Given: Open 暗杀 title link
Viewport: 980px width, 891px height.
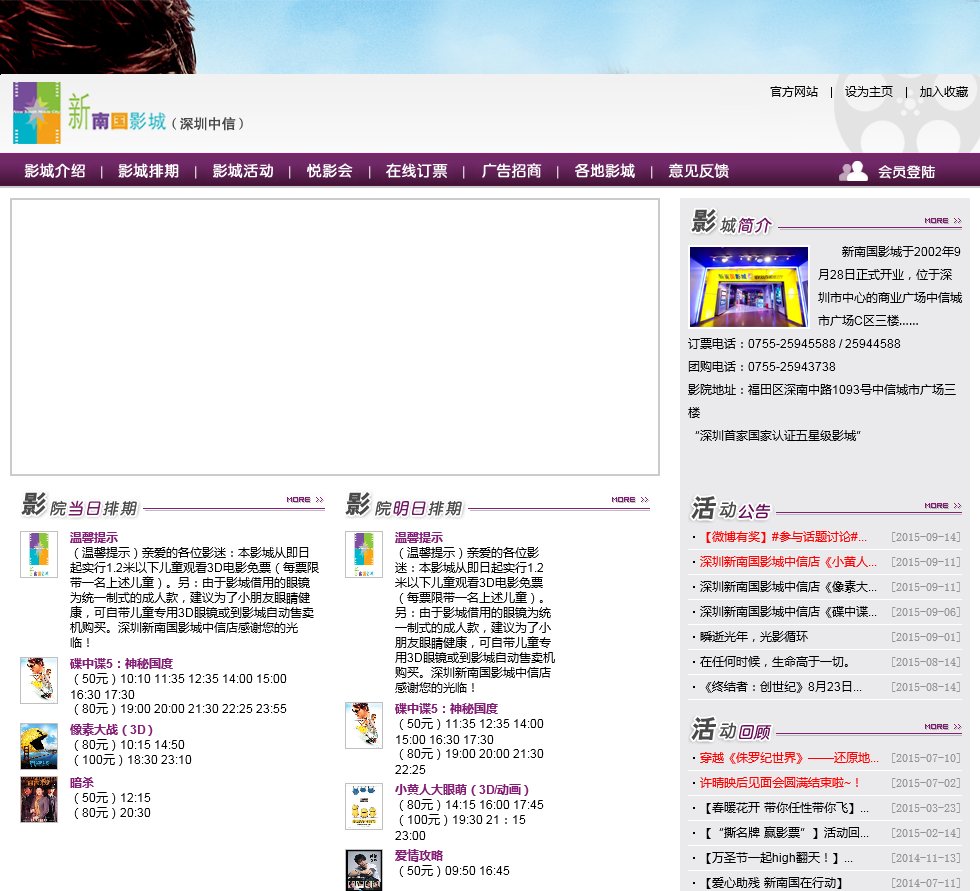Looking at the screenshot, I should pyautogui.click(x=82, y=782).
